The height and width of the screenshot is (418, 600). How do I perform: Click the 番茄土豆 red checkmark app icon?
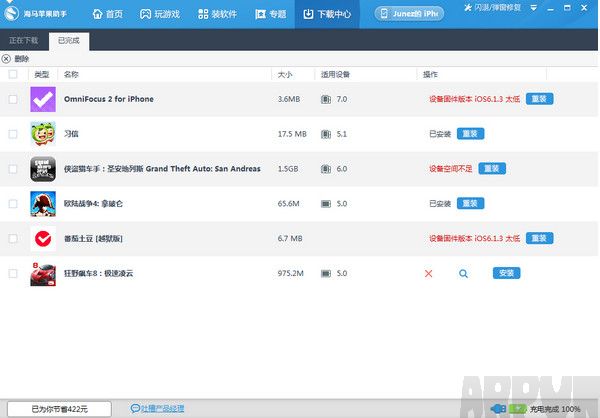click(42, 239)
